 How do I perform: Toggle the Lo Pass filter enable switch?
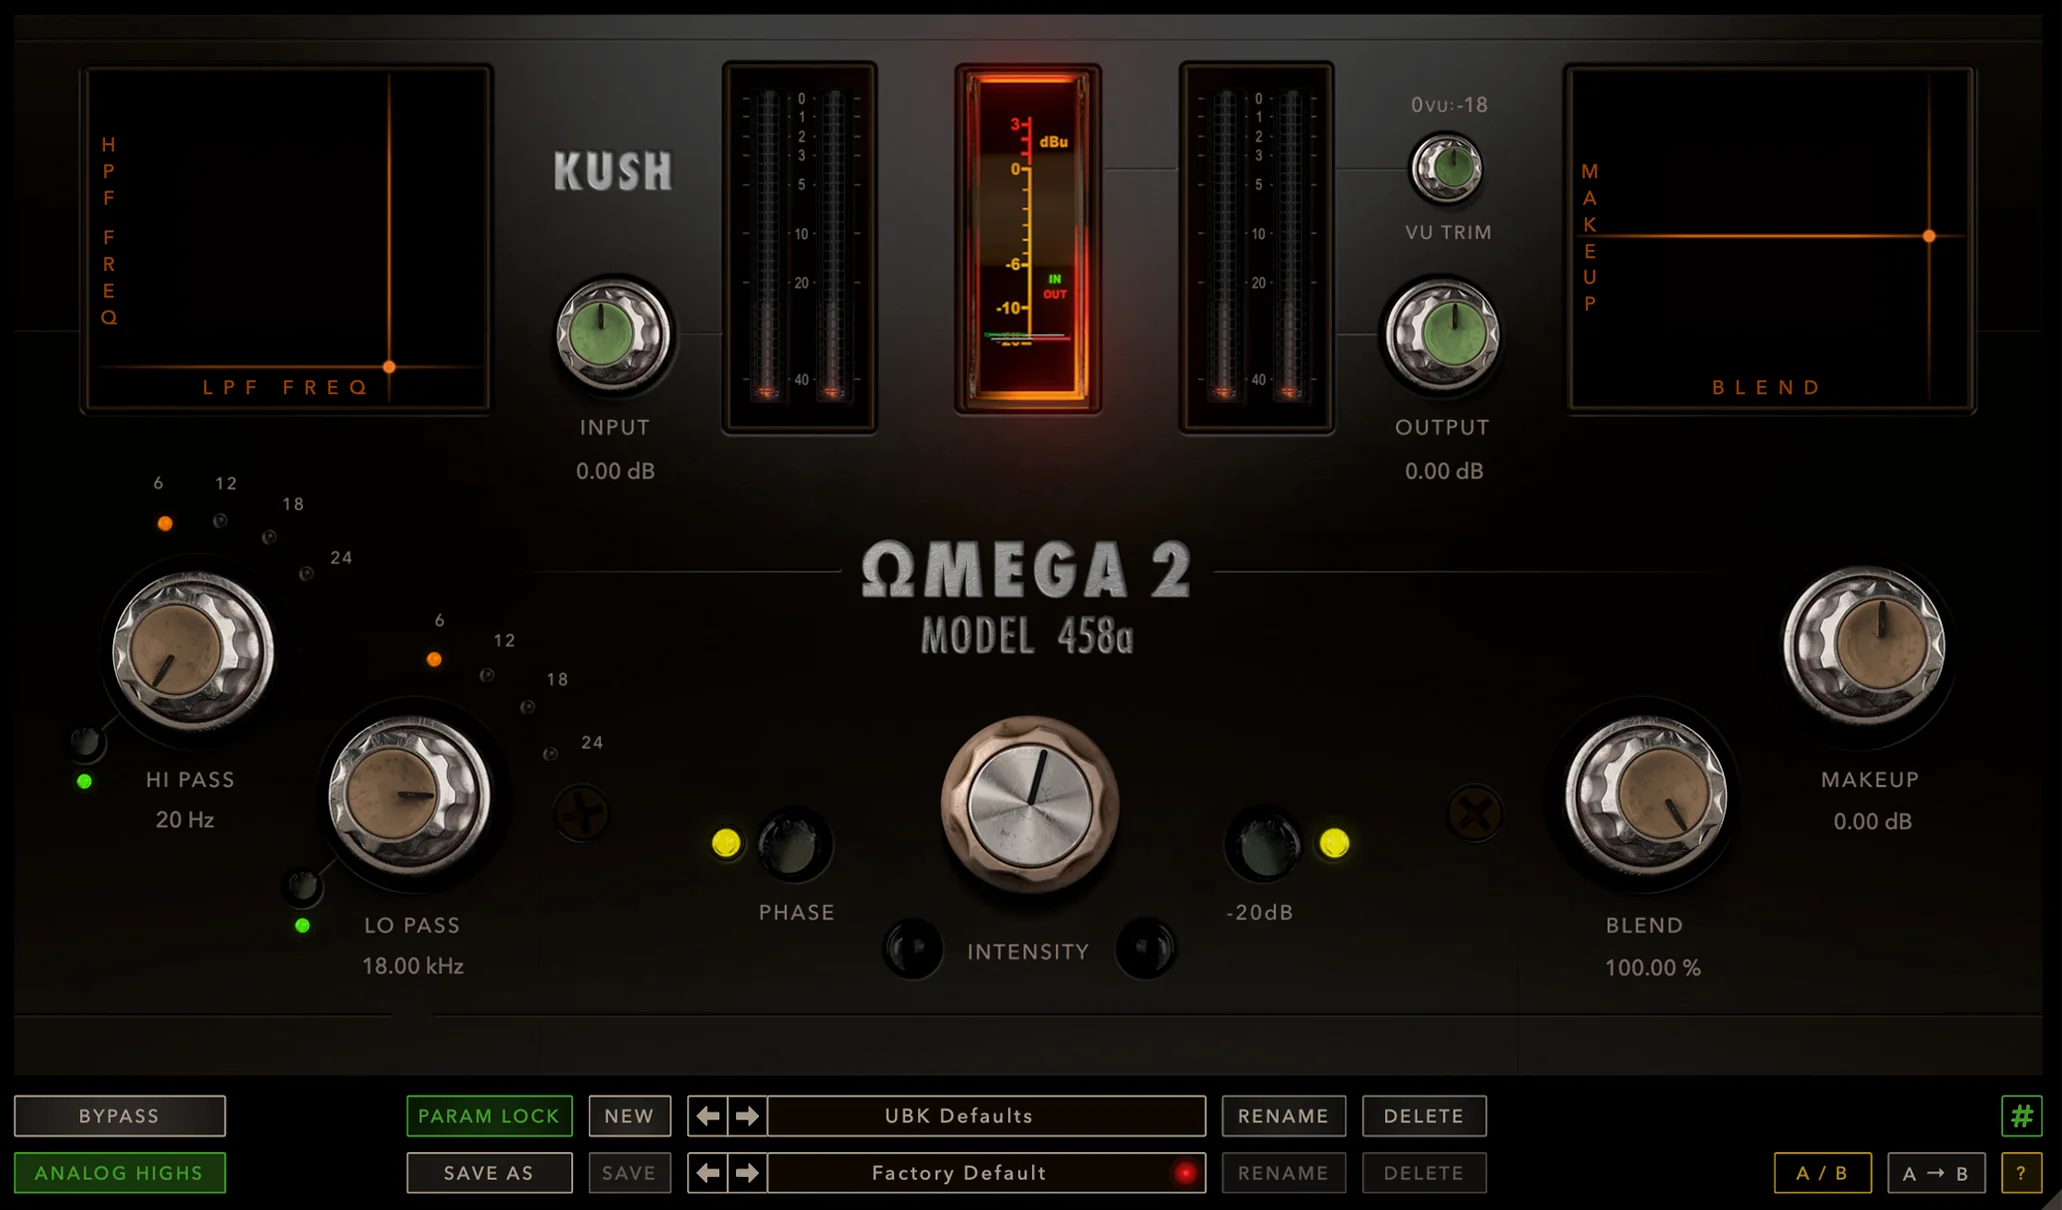click(x=303, y=886)
